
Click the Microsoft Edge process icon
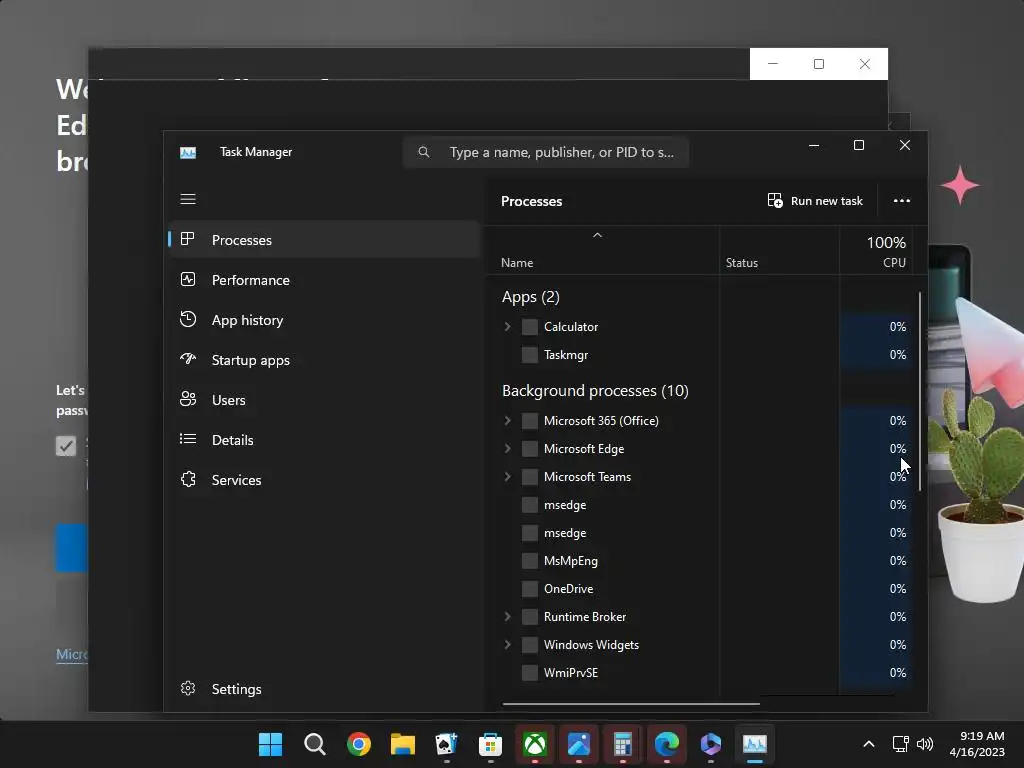530,449
